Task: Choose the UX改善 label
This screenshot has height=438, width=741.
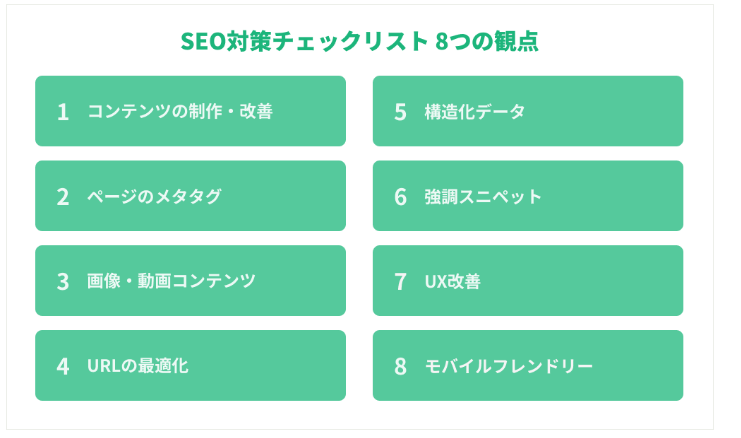Action: pos(452,281)
